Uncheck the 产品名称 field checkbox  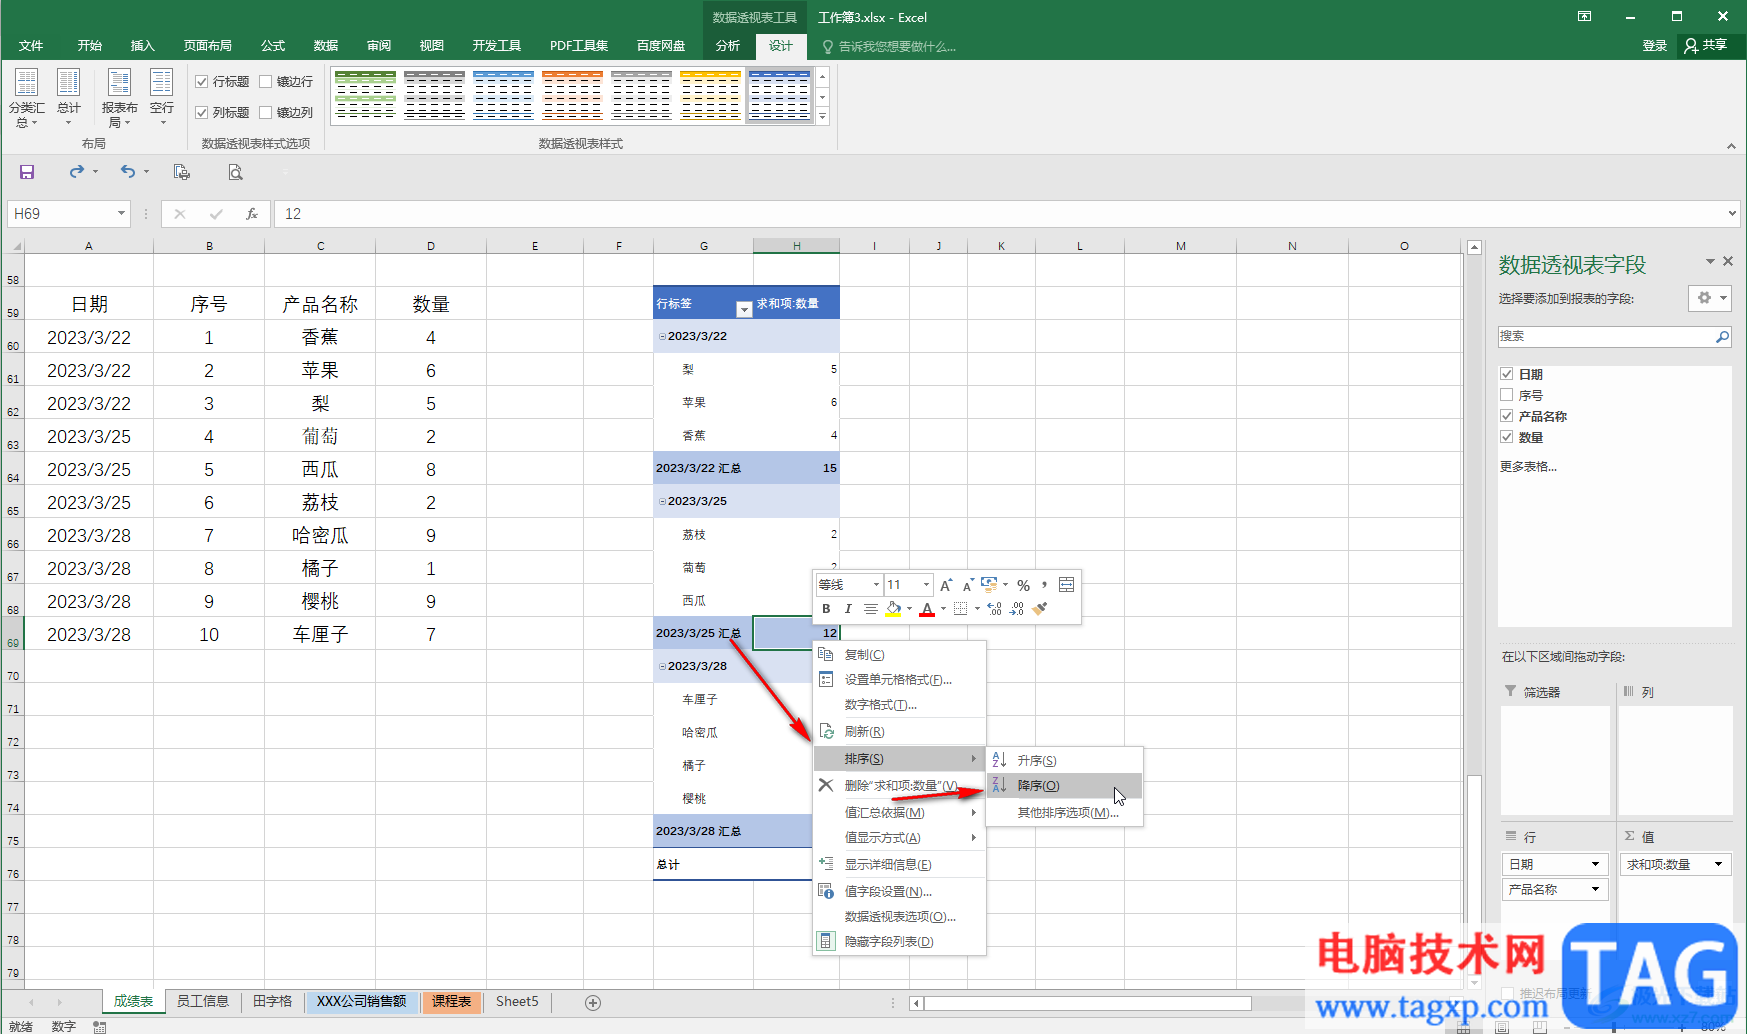point(1507,416)
